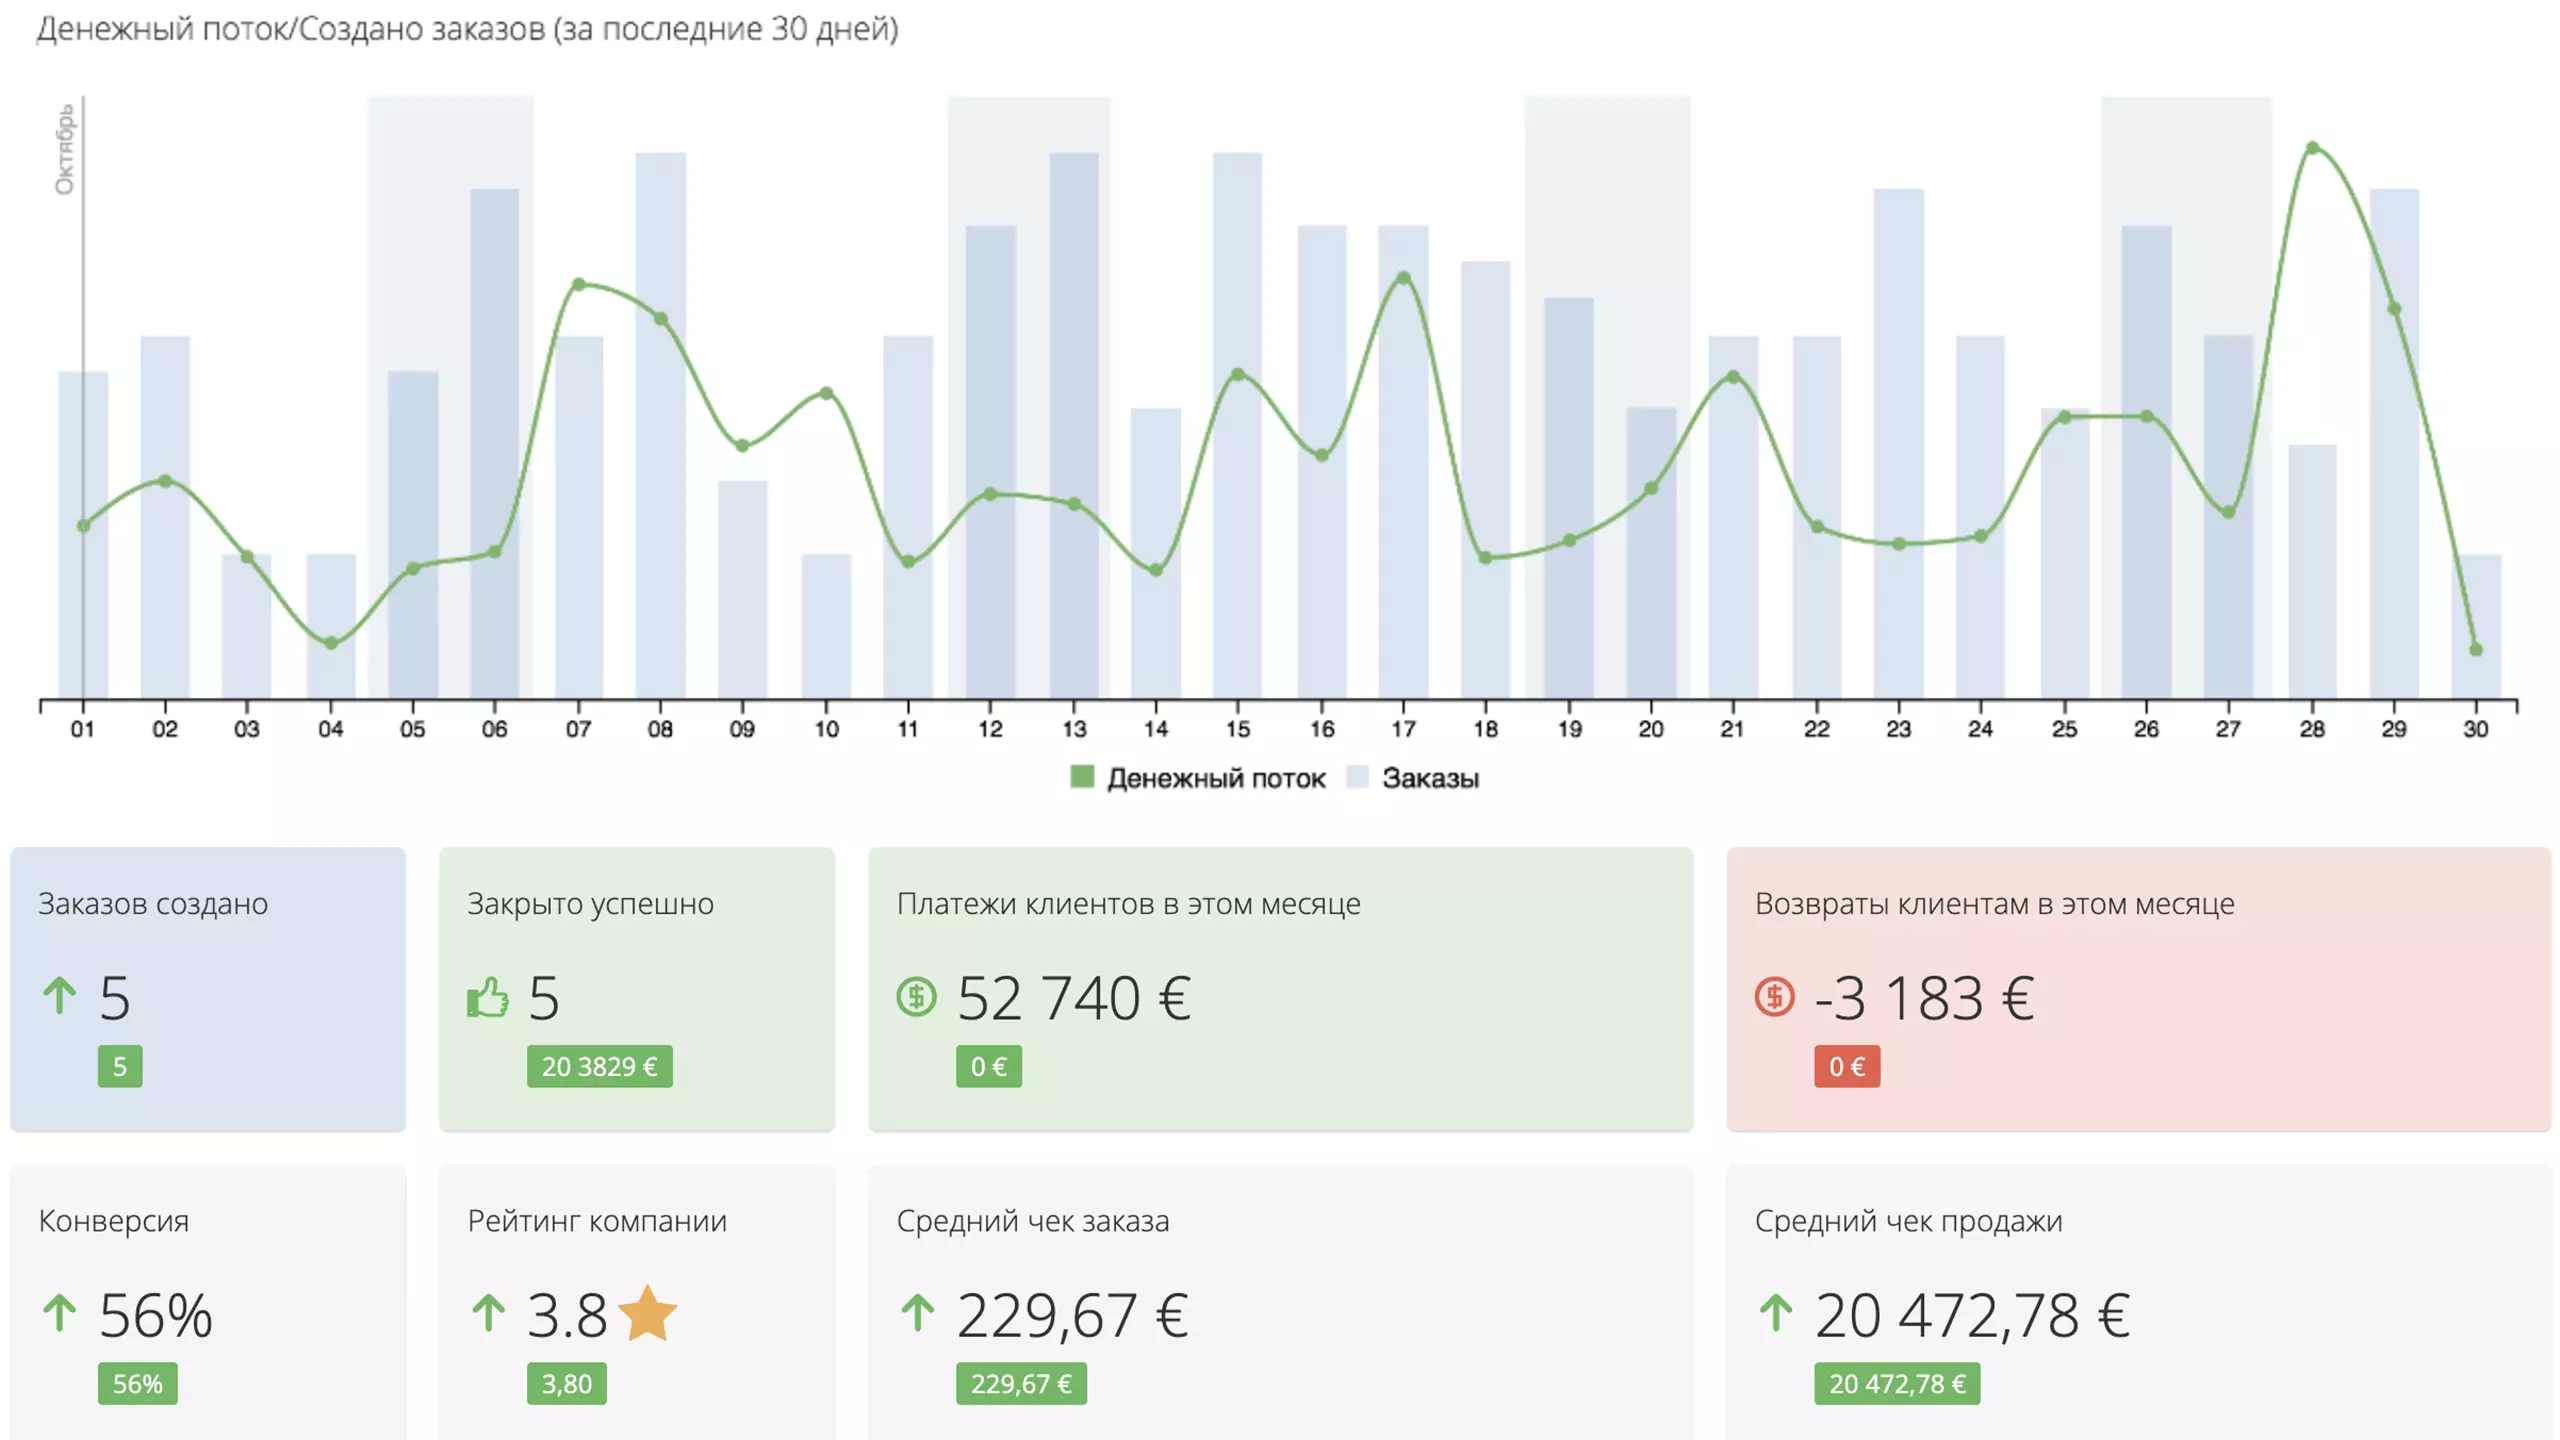Select the cash flow point on day 17

[x=1403, y=278]
